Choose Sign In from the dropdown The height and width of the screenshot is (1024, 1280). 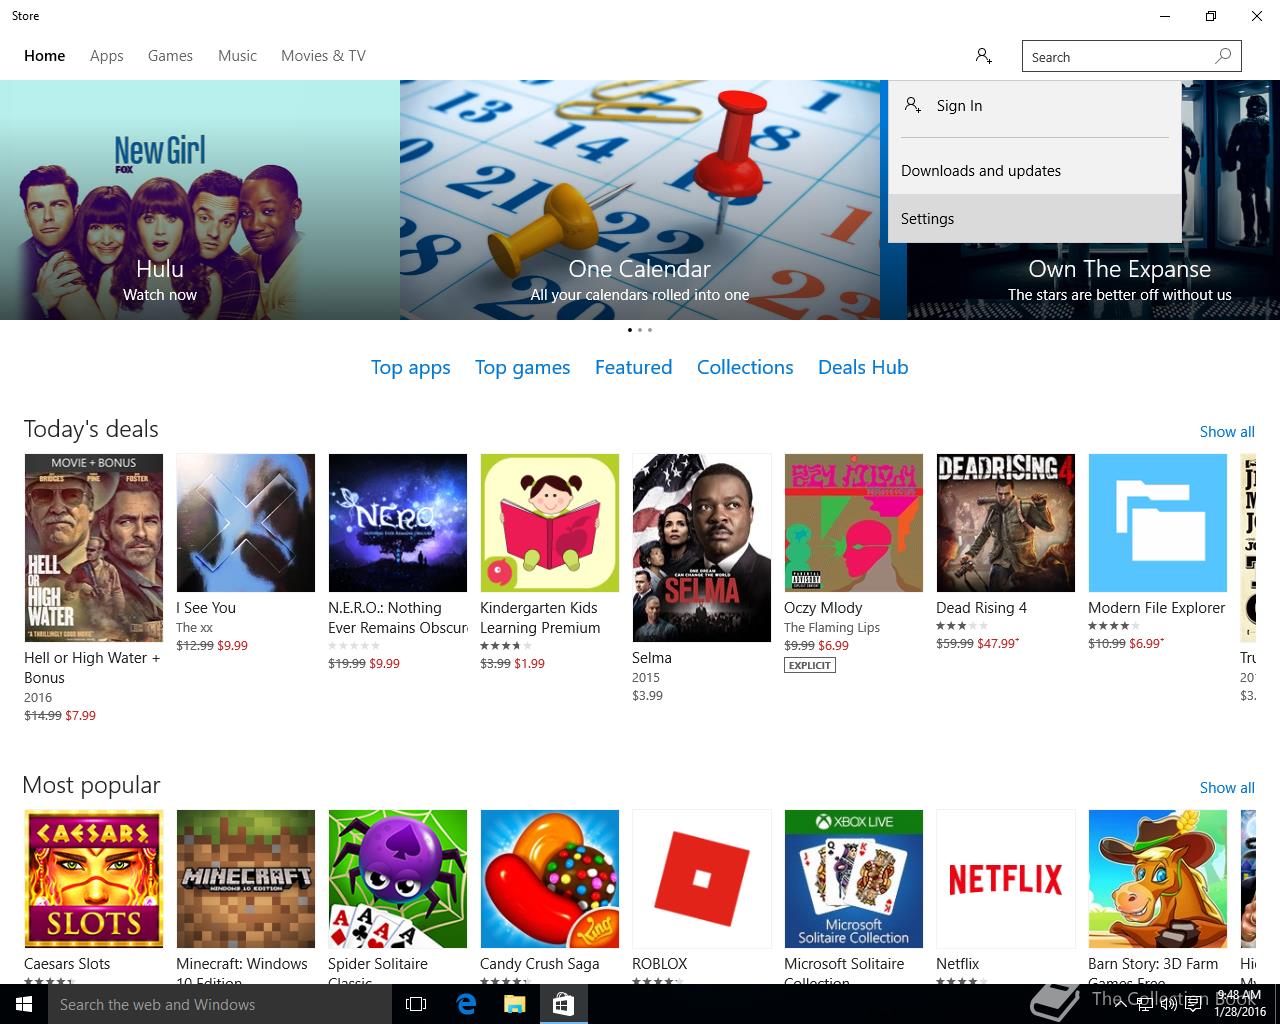1034,105
